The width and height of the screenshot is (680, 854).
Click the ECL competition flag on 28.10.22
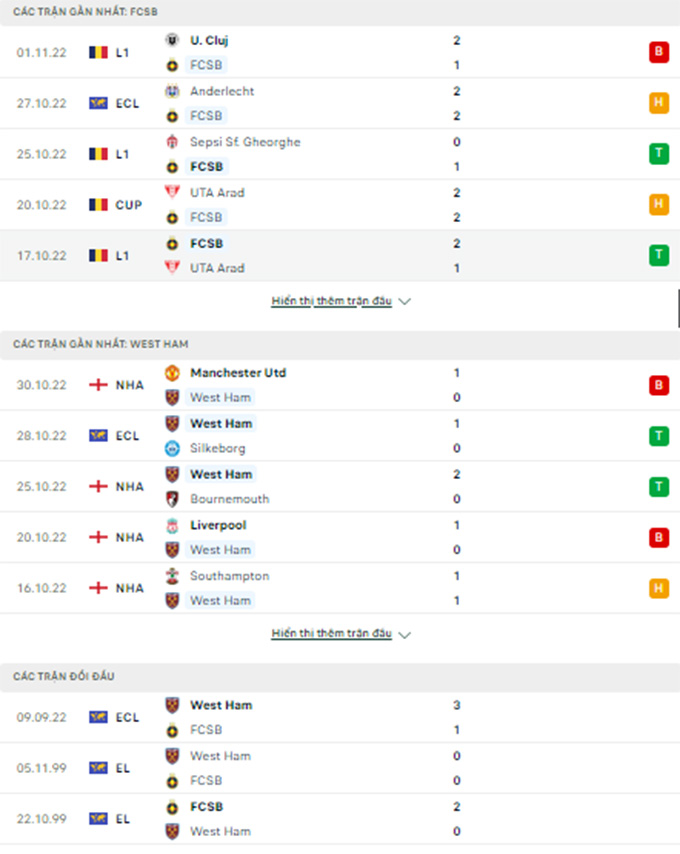tap(114, 436)
